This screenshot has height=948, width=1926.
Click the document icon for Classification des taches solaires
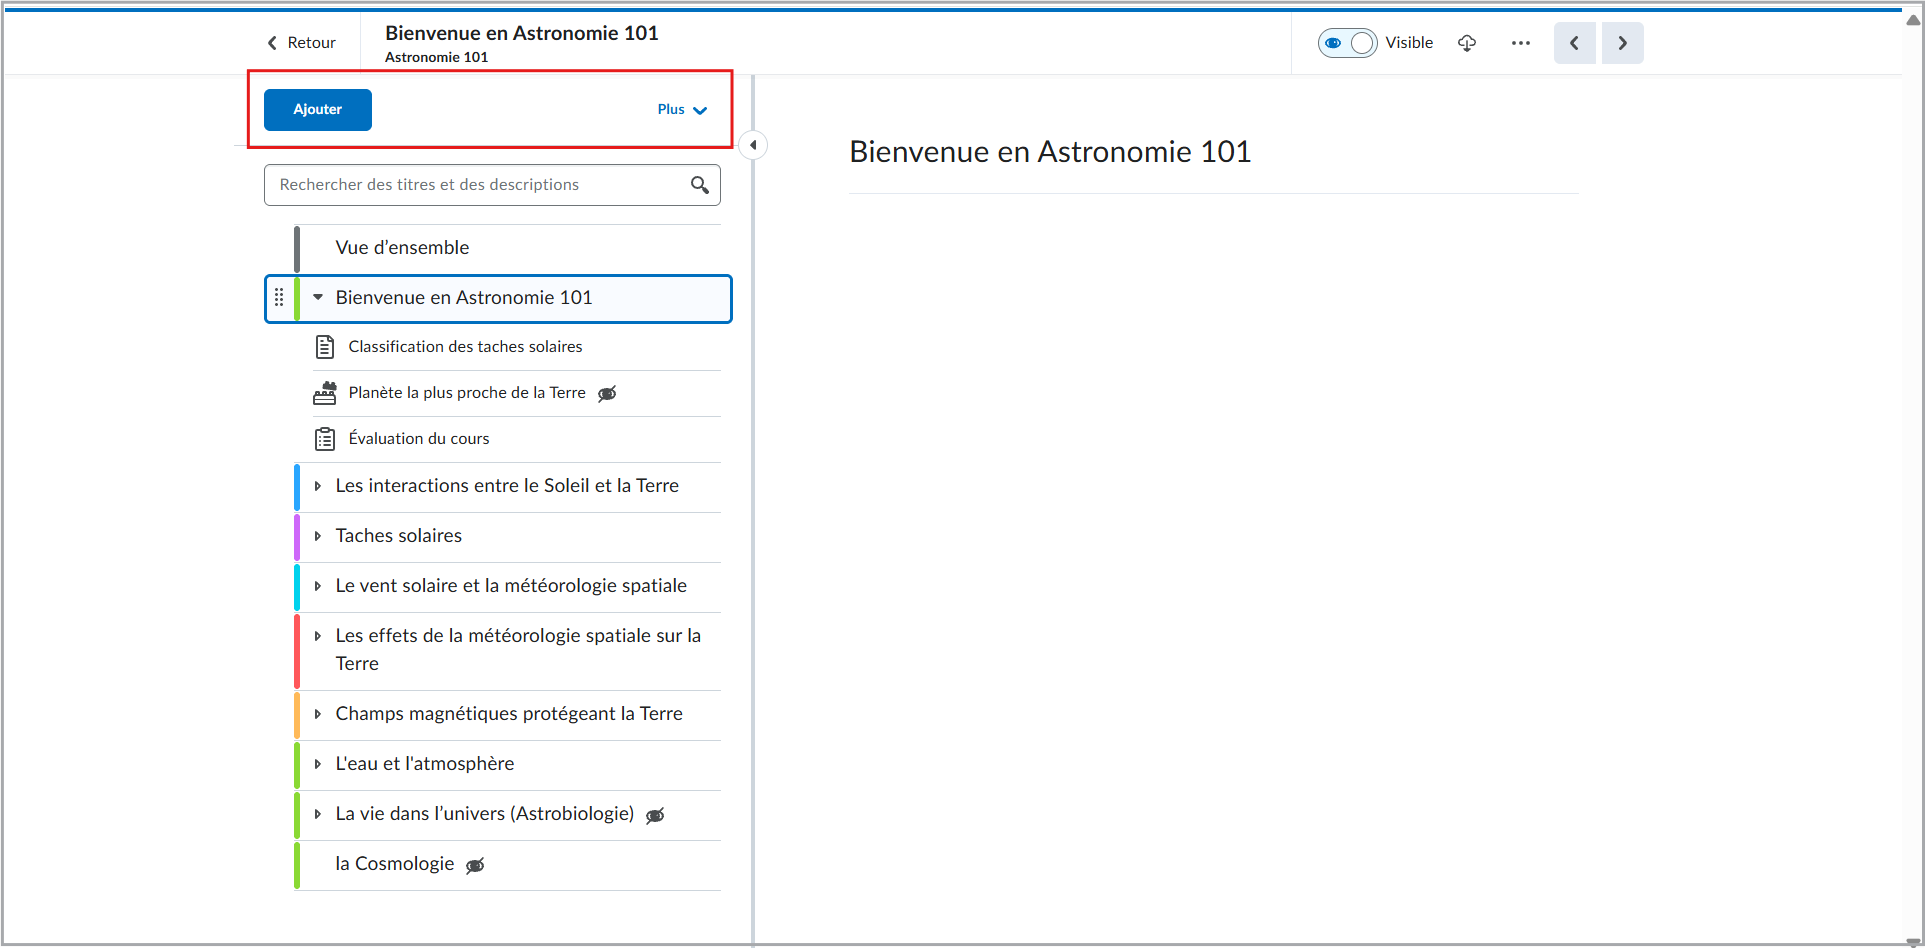325,347
